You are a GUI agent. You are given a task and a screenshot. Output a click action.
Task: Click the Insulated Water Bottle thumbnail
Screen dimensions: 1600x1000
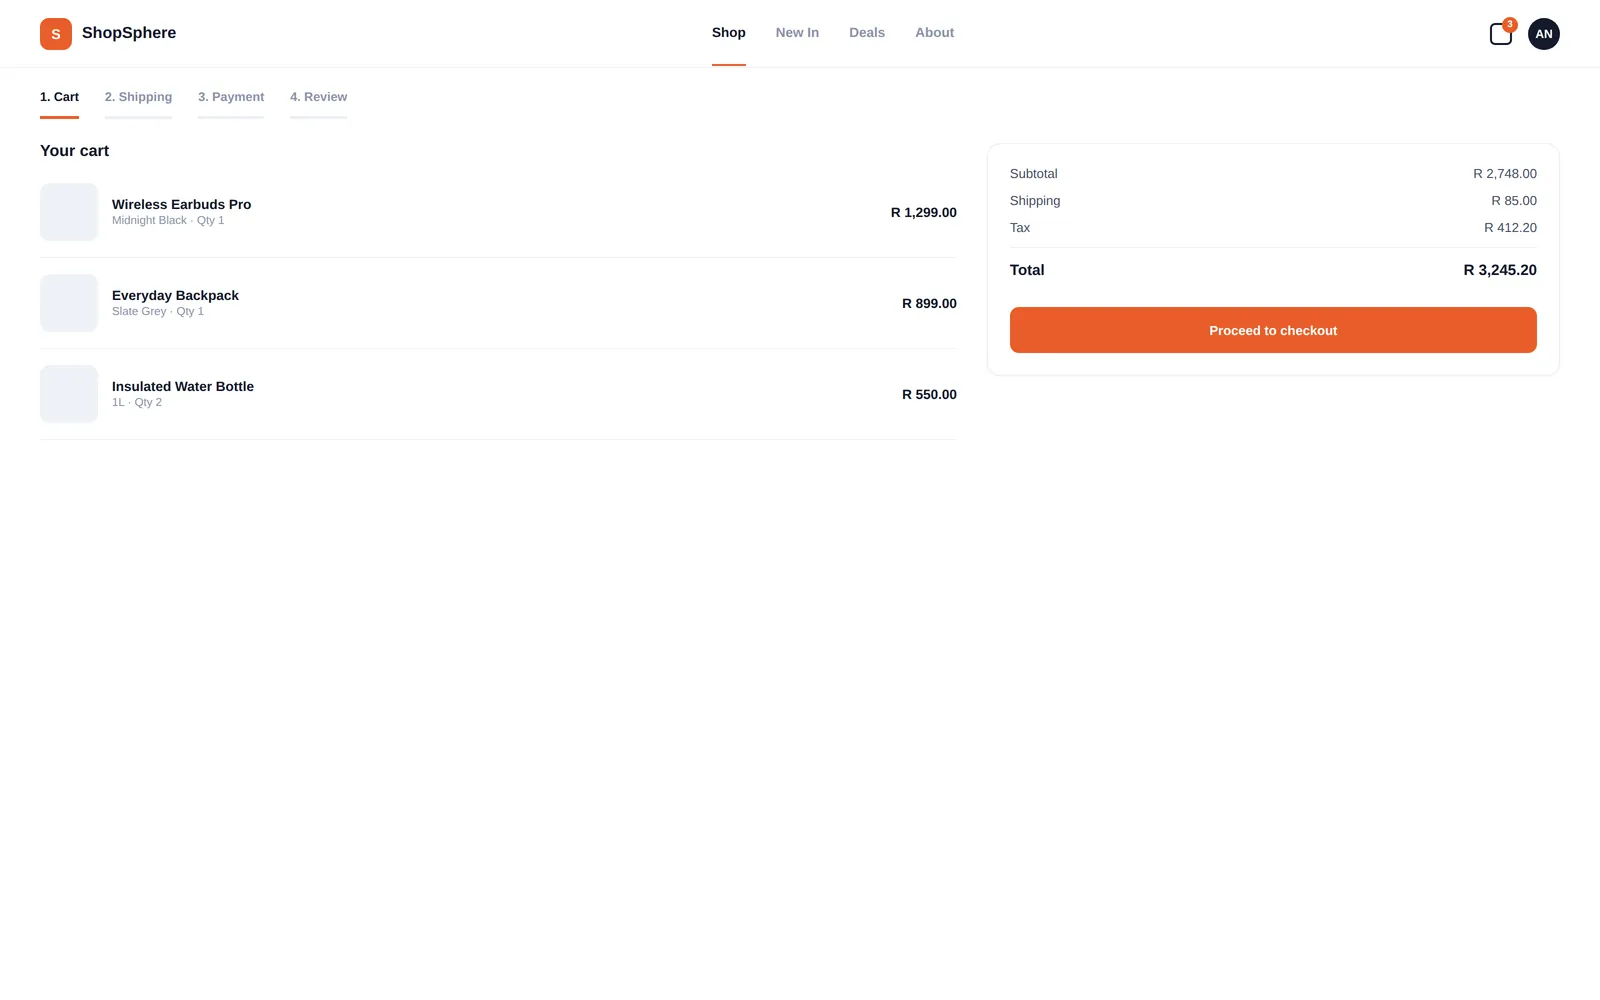(x=69, y=394)
